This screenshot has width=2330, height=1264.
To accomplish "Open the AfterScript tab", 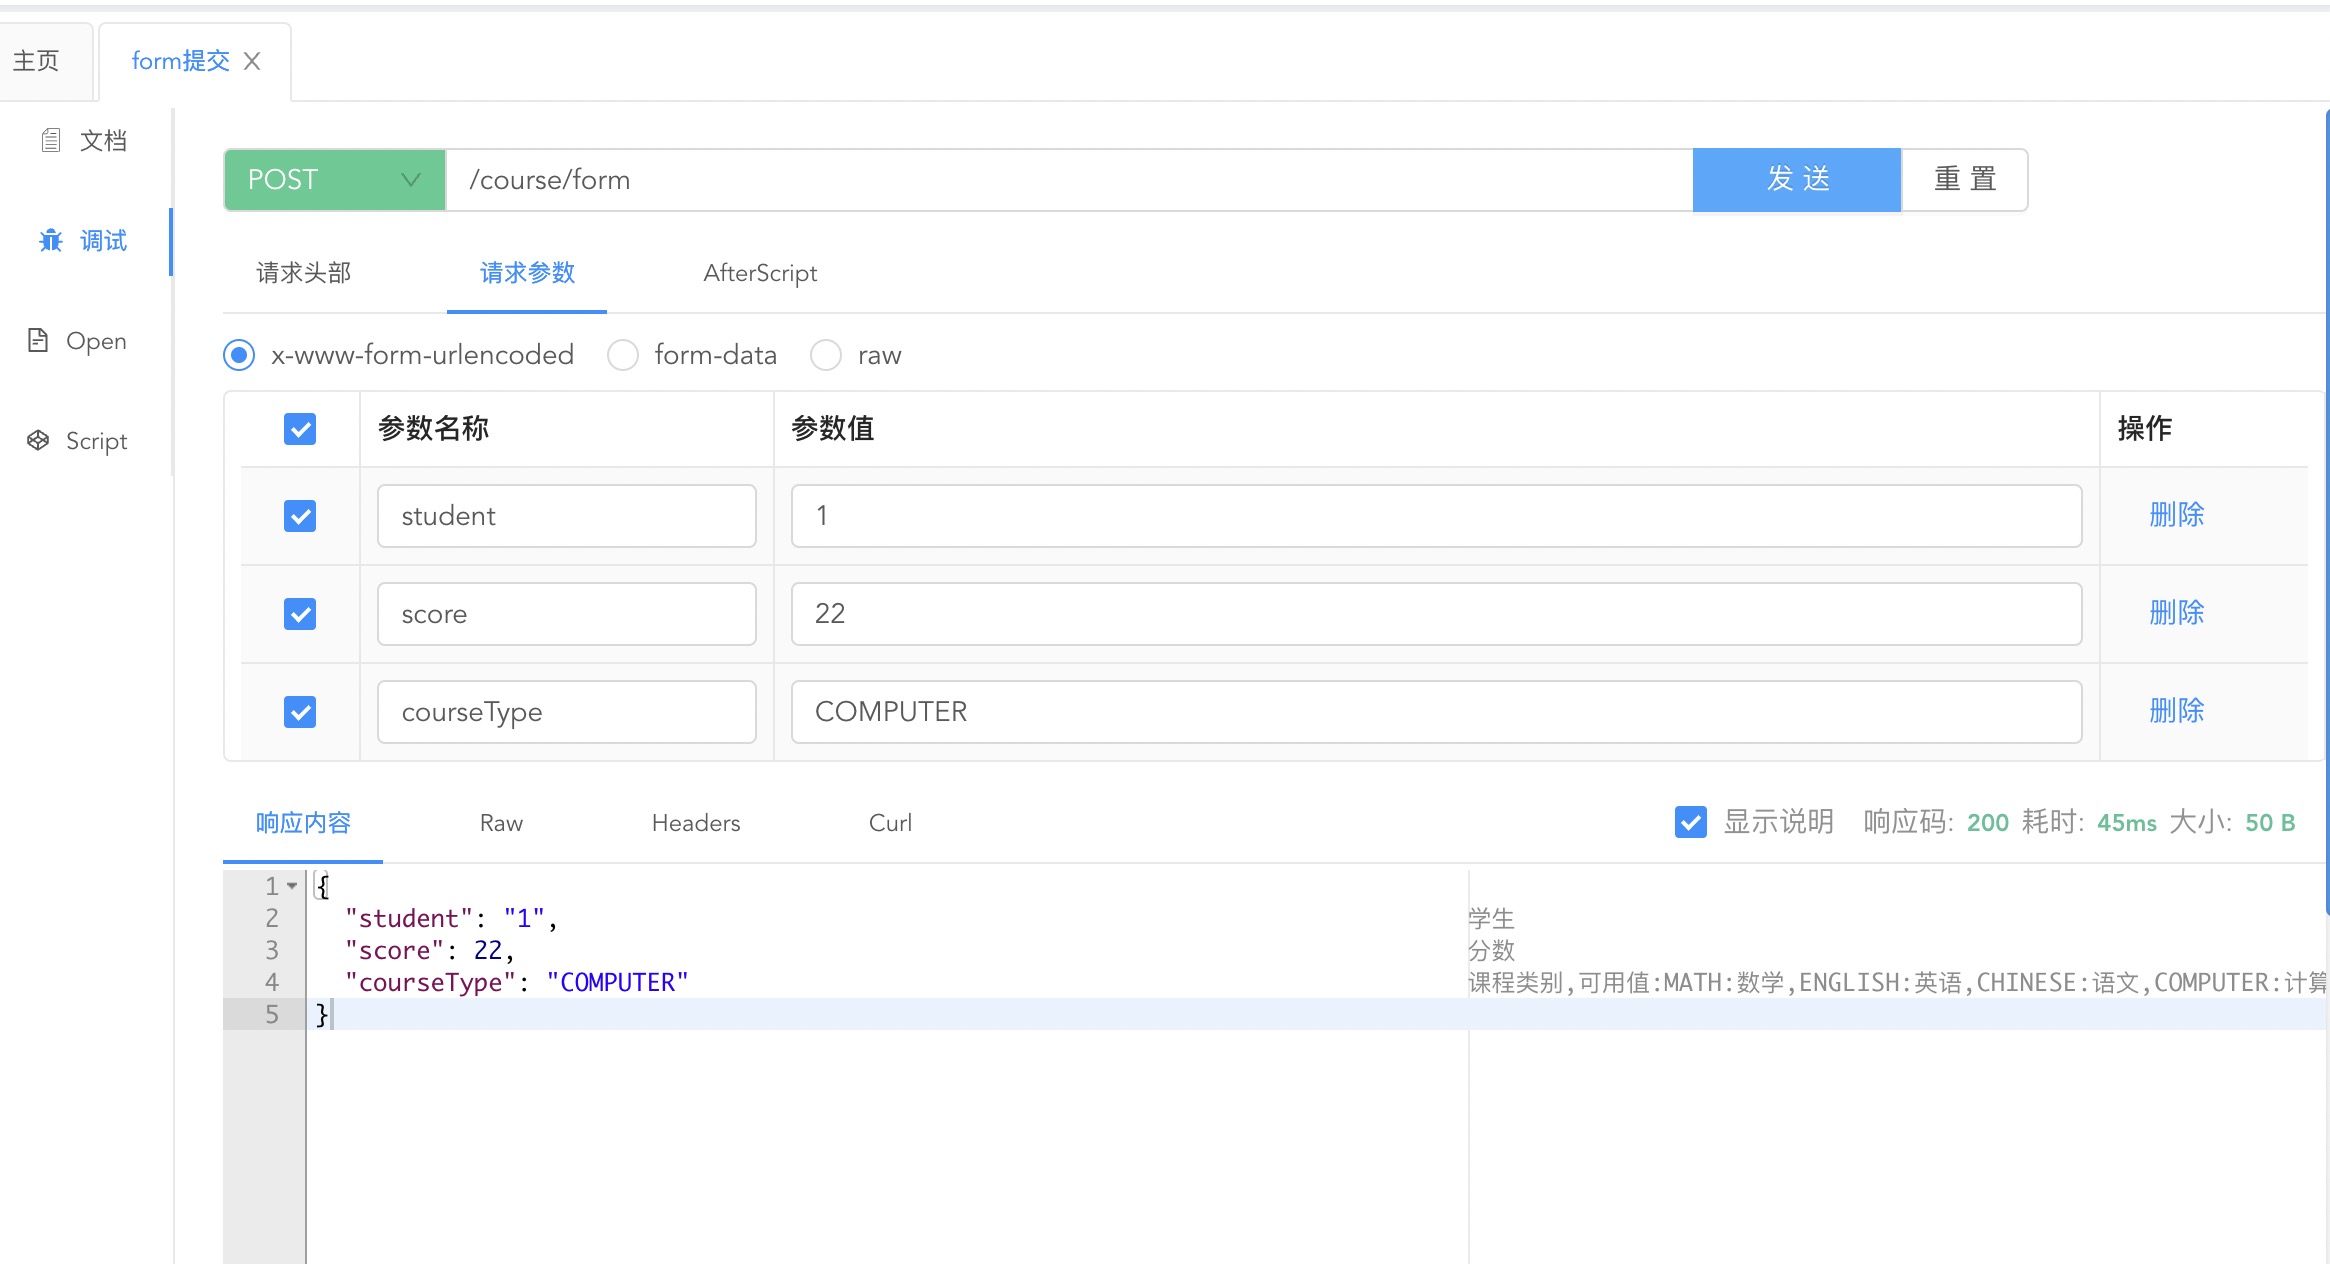I will [760, 273].
